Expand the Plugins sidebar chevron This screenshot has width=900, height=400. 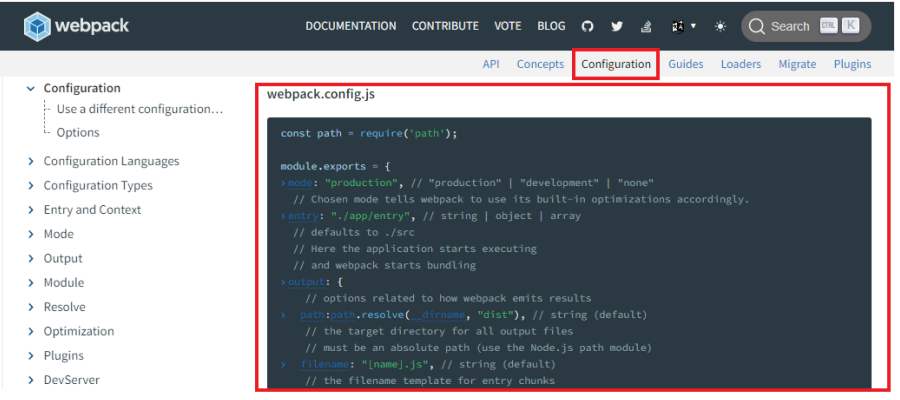click(31, 356)
